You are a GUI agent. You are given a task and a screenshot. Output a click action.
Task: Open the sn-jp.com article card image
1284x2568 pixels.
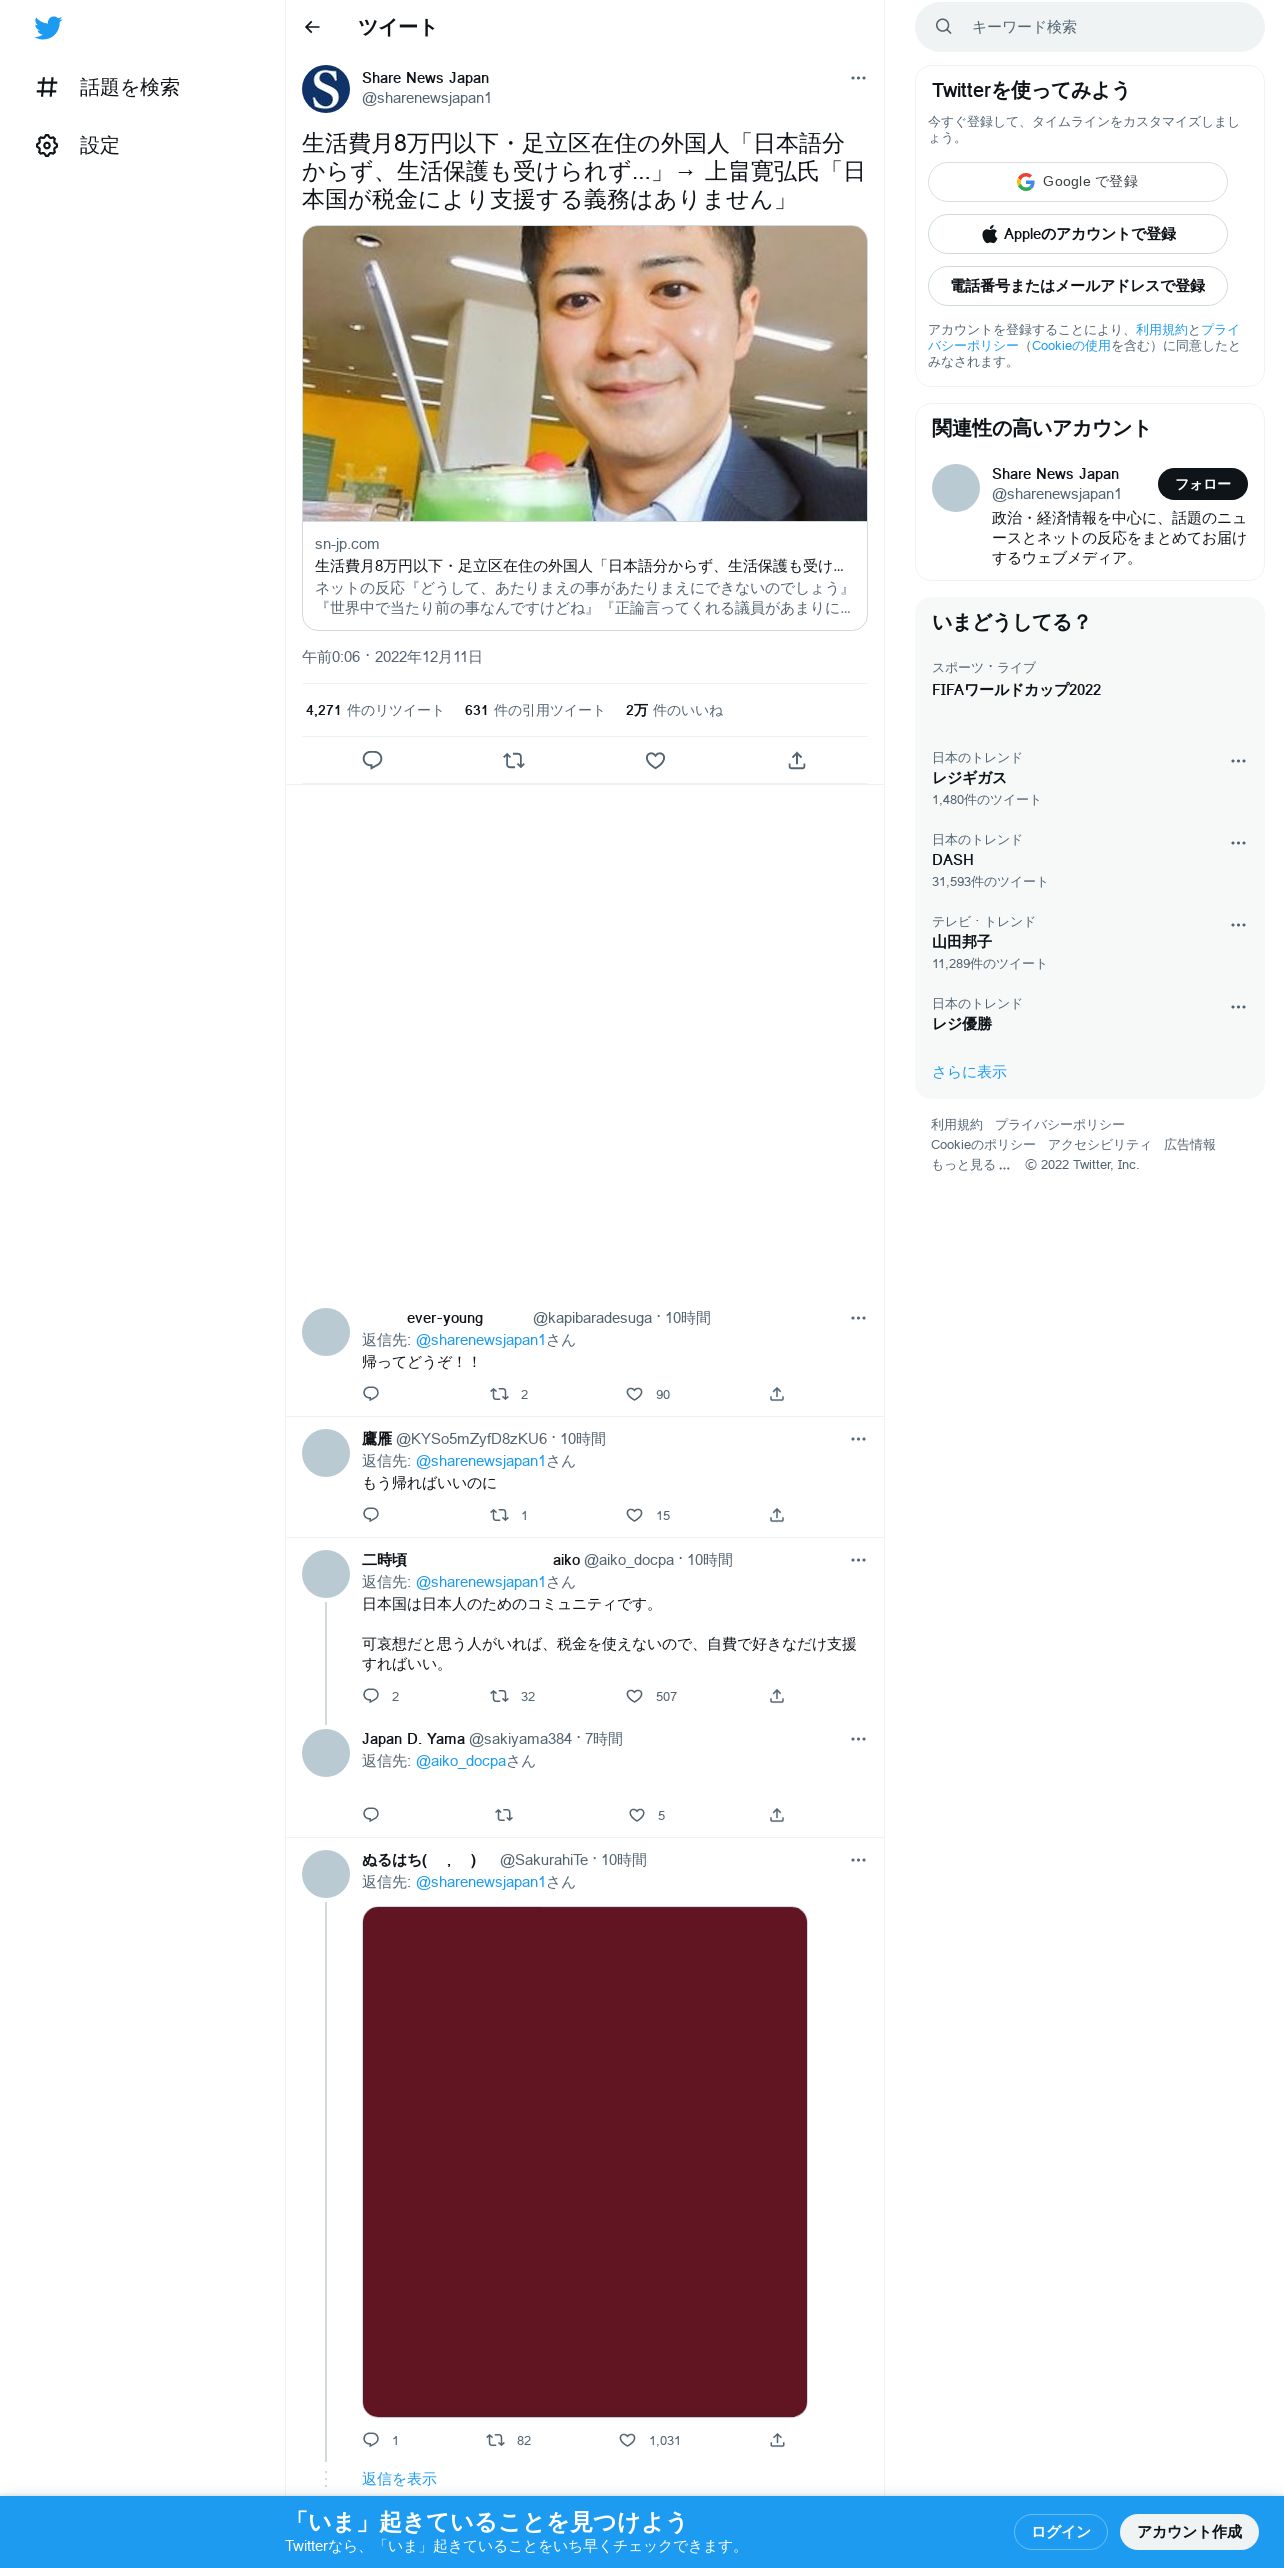(585, 373)
